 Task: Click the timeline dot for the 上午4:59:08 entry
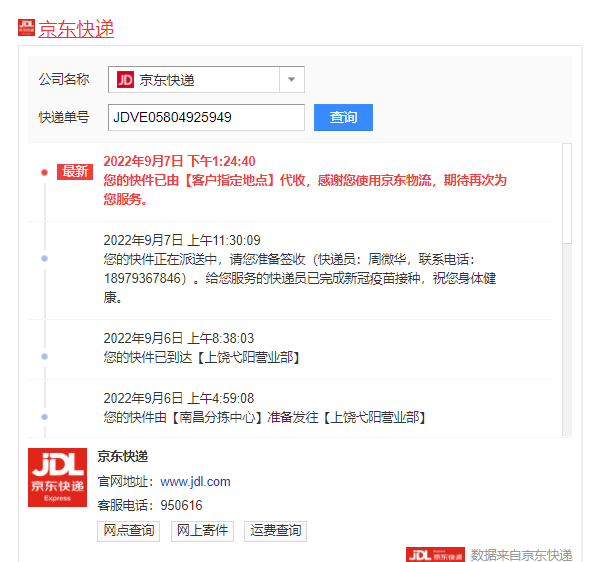(x=45, y=417)
